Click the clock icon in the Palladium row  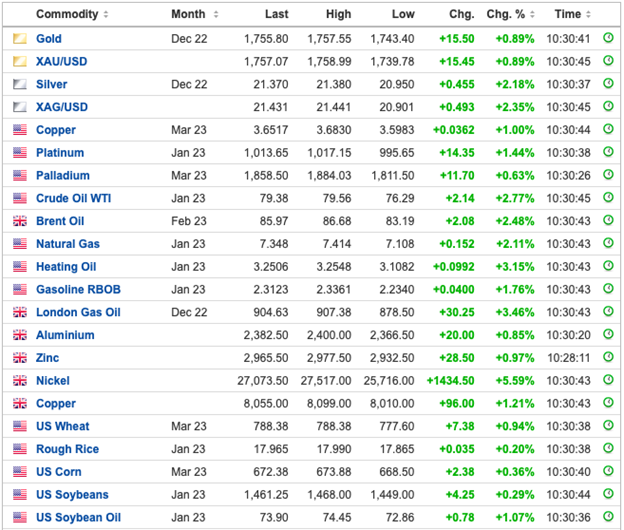pos(608,175)
